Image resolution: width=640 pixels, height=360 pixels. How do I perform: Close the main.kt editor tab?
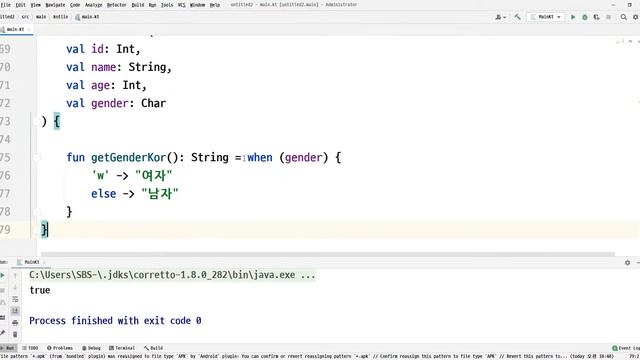(29, 29)
